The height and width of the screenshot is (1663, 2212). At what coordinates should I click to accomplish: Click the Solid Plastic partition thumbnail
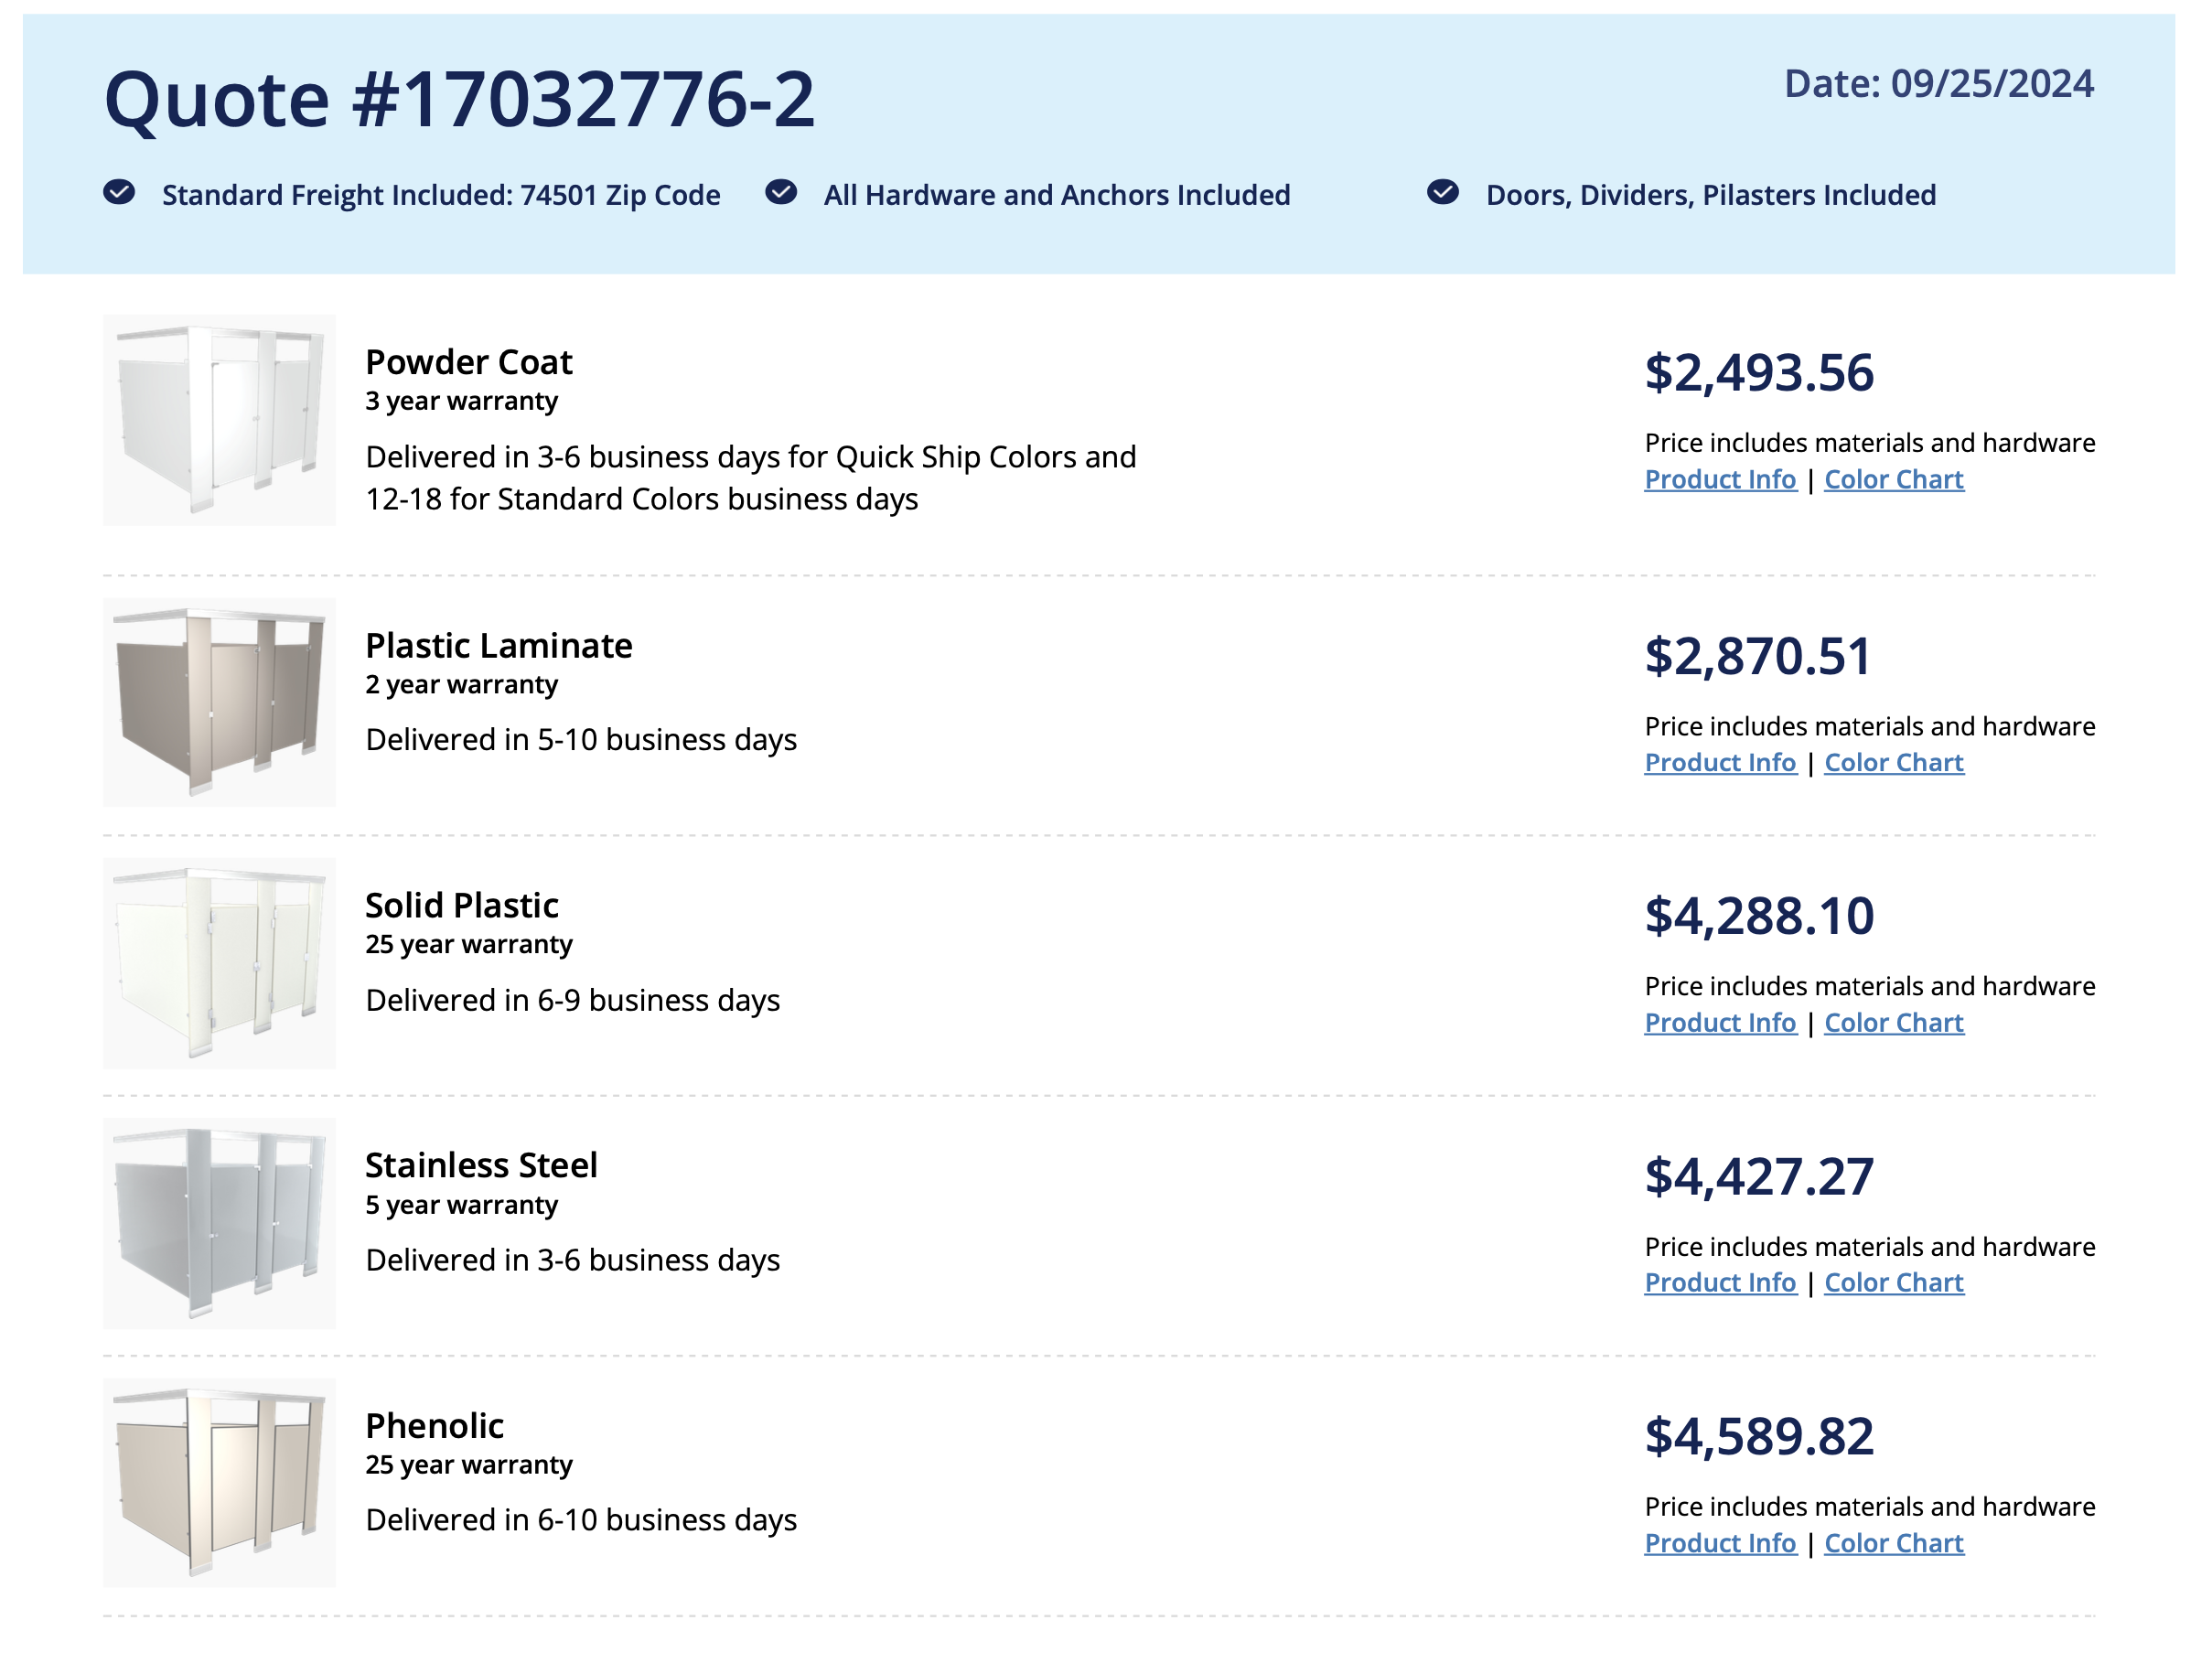(x=219, y=963)
